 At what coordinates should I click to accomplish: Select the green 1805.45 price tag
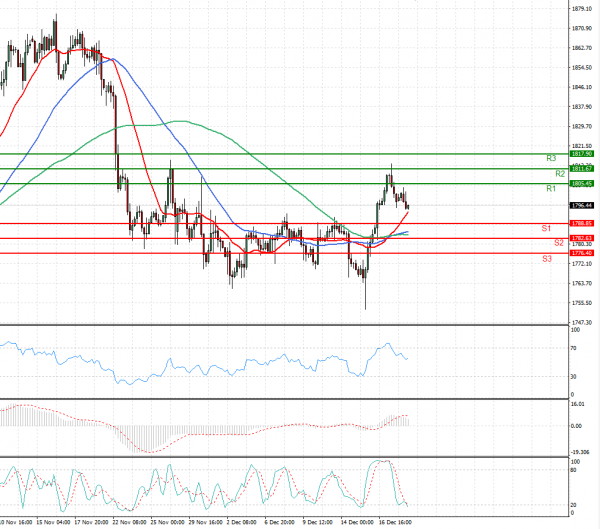pos(582,184)
